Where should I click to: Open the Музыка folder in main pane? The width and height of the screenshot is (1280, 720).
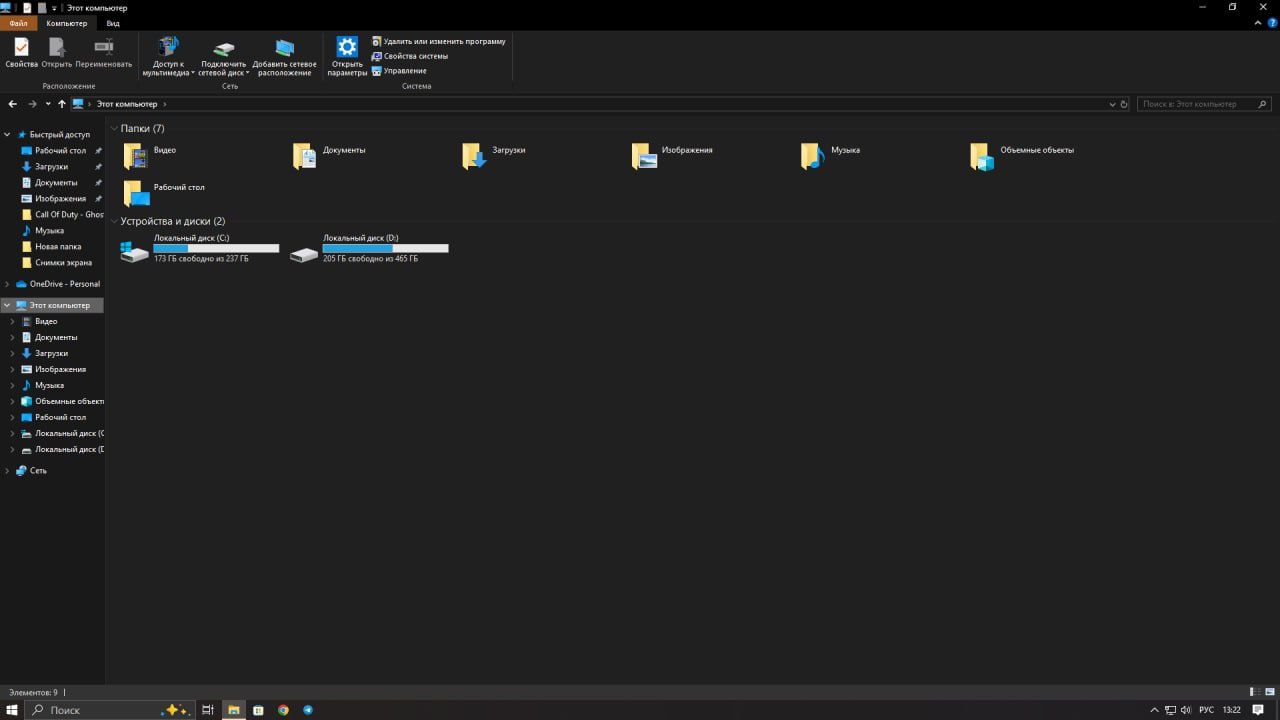(x=812, y=156)
